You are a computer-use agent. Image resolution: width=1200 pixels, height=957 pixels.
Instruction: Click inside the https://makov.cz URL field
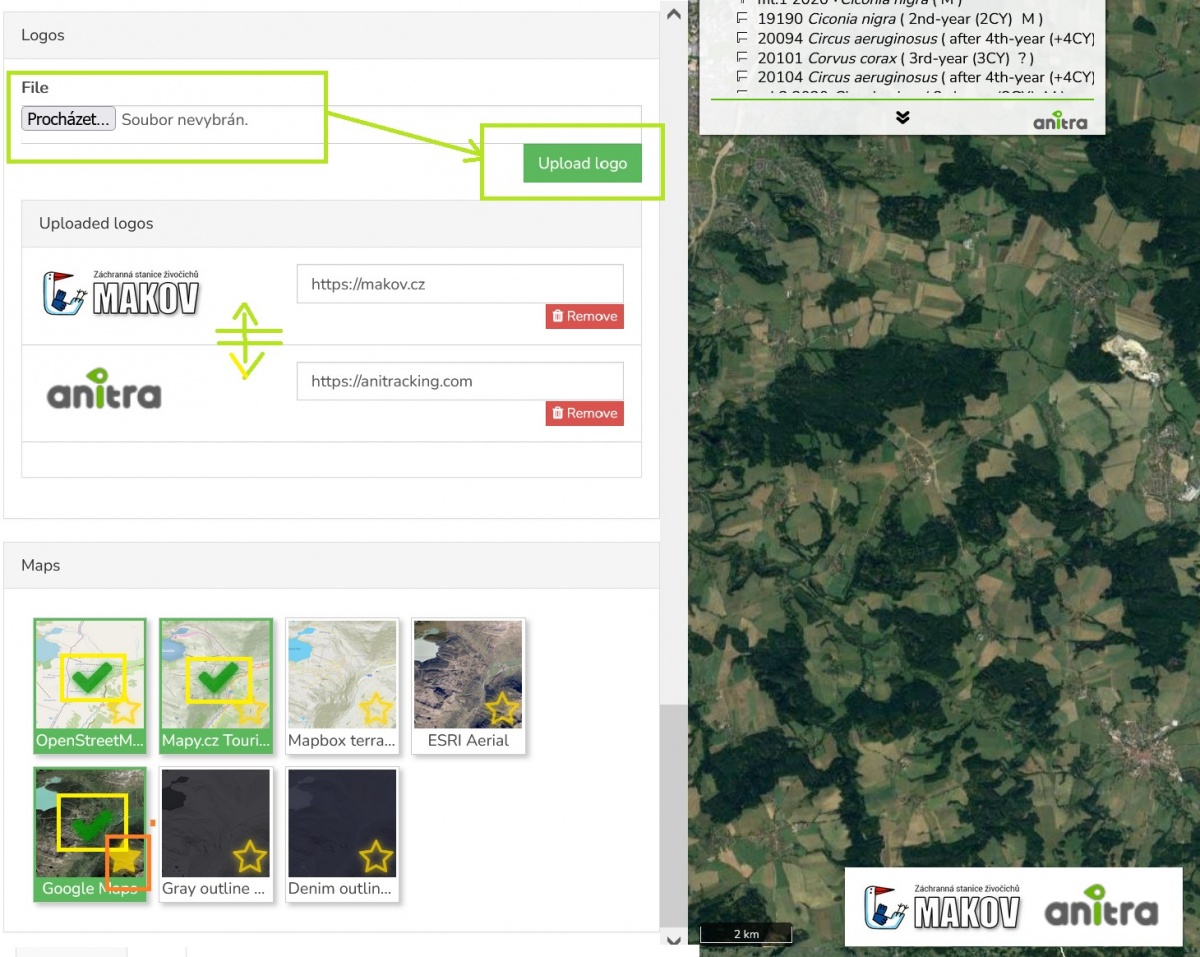pyautogui.click(x=459, y=284)
